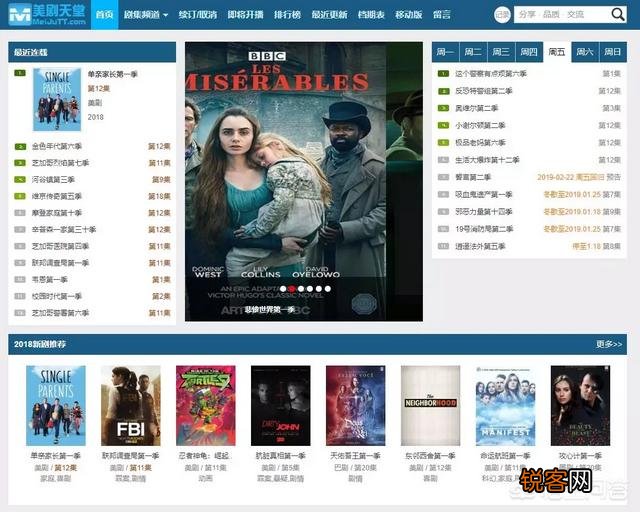This screenshot has width=640, height=512.
Task: Select the active 周五 Friday tab
Action: 557,52
